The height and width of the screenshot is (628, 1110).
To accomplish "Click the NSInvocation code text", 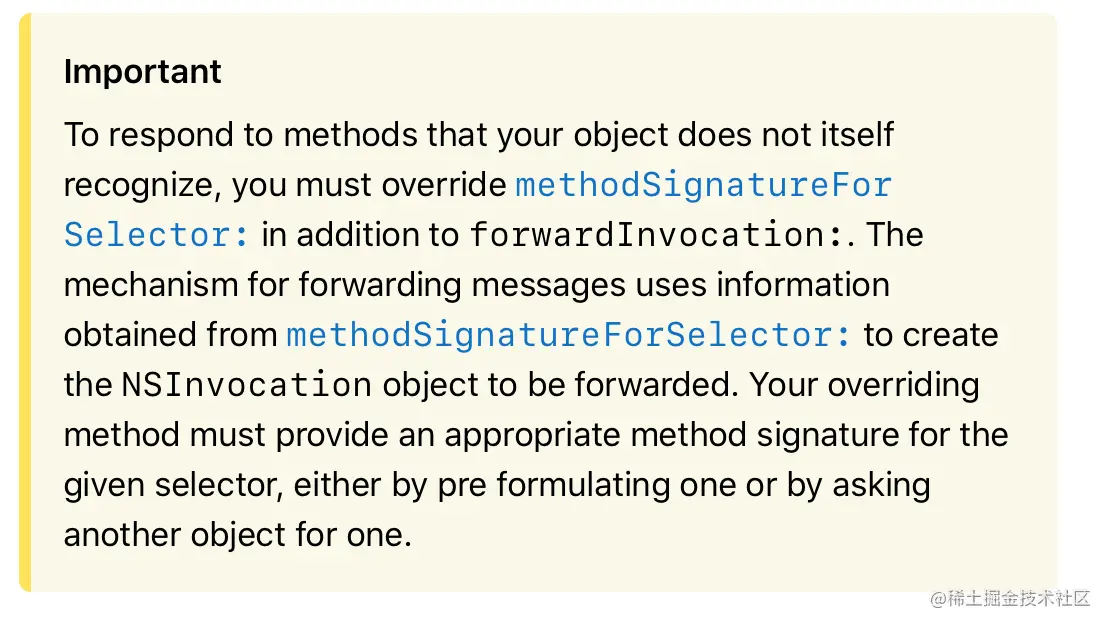I will pos(246,385).
